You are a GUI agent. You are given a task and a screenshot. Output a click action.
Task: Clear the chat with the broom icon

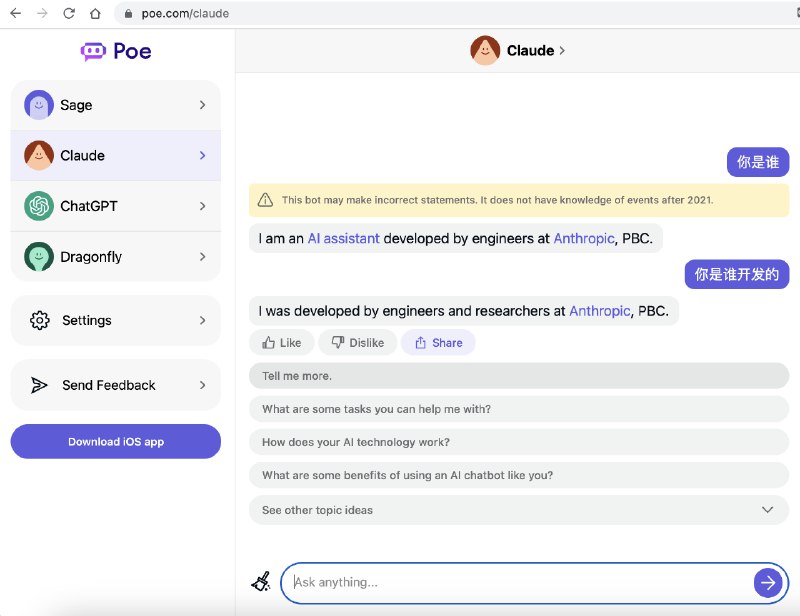coord(261,582)
